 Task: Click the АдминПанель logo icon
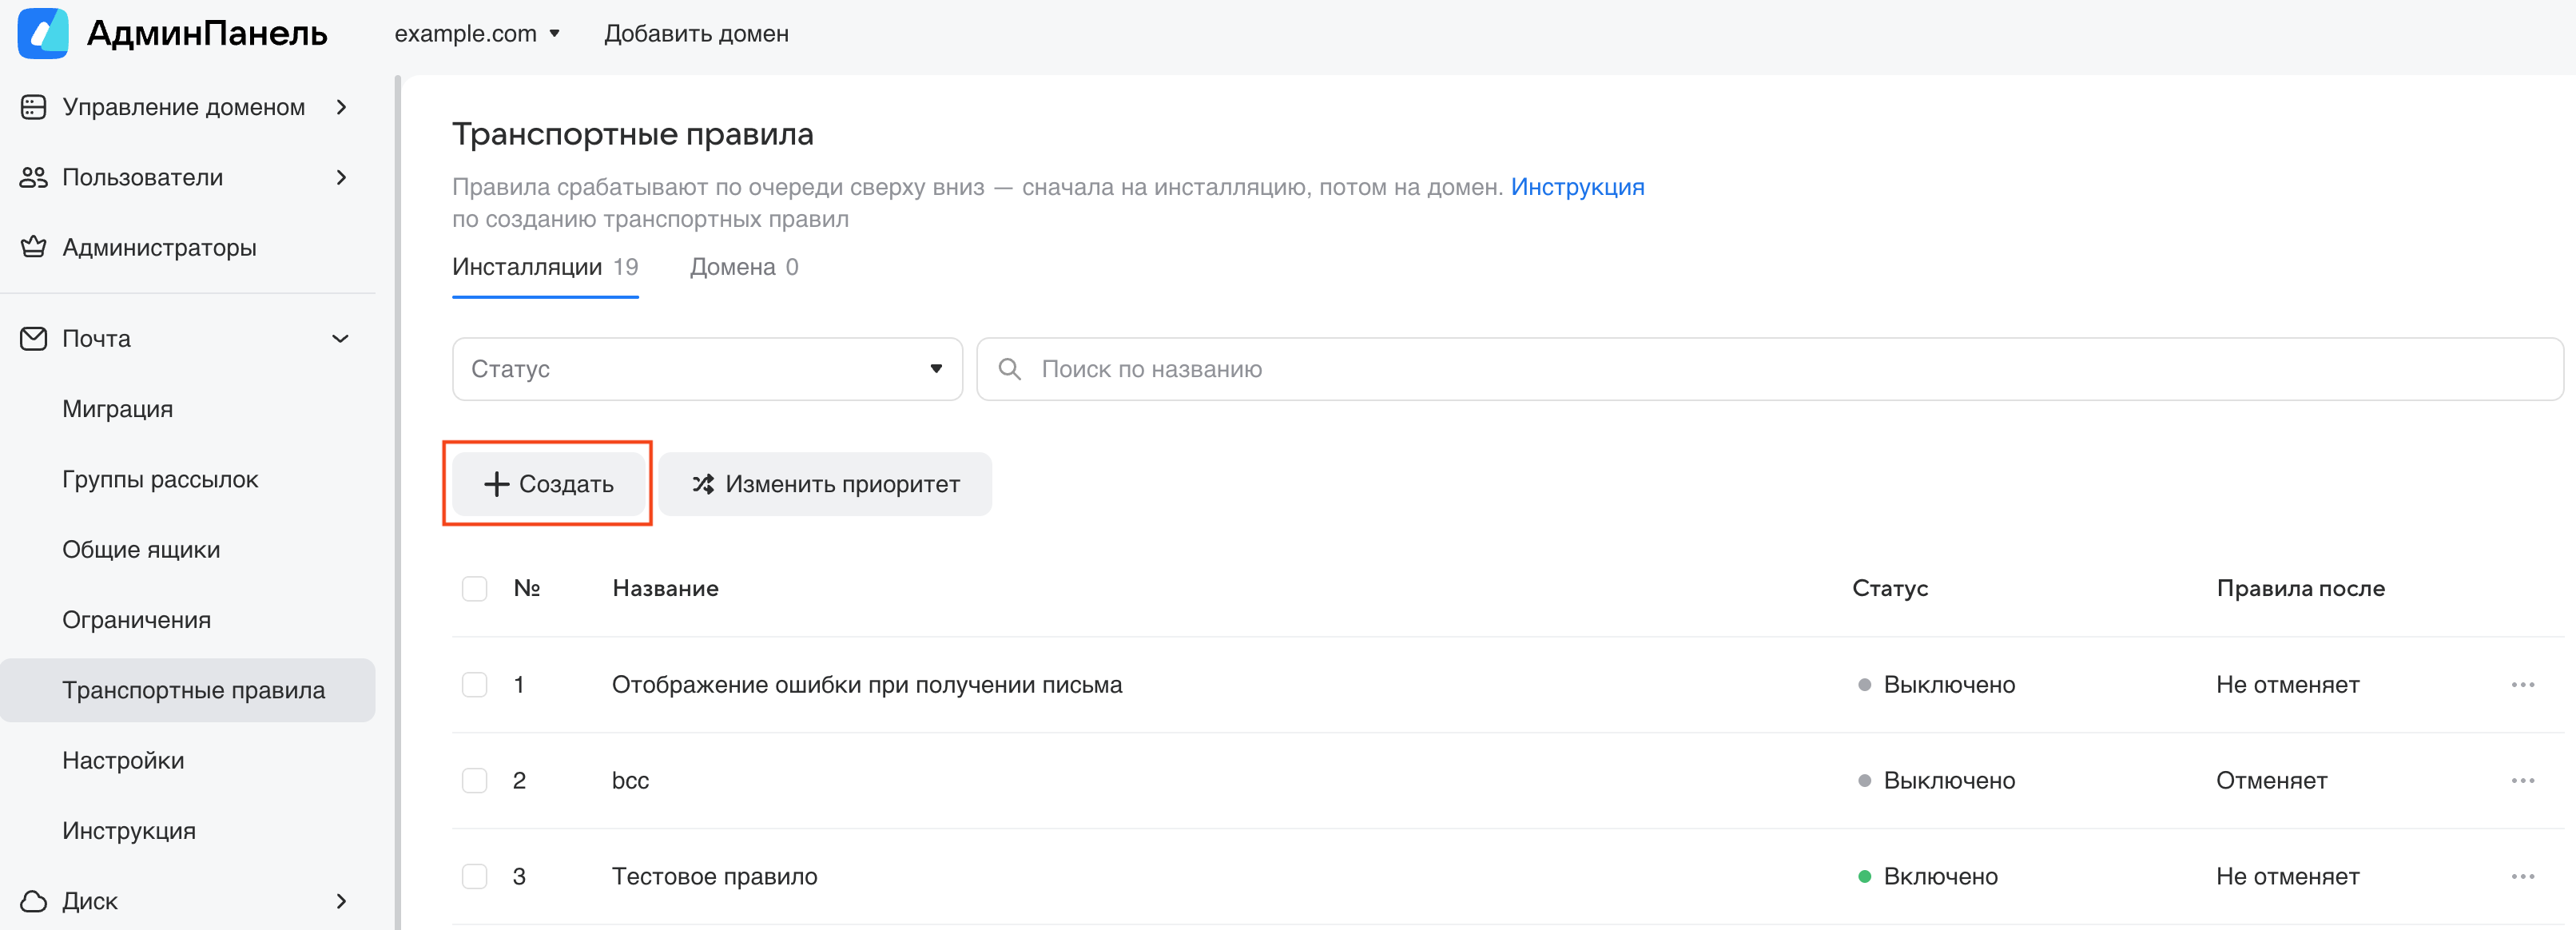(x=43, y=33)
